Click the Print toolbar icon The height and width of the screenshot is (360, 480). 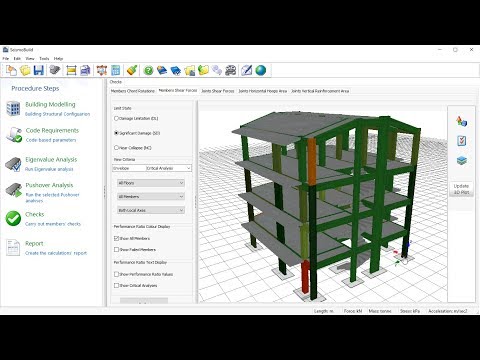coord(85,70)
